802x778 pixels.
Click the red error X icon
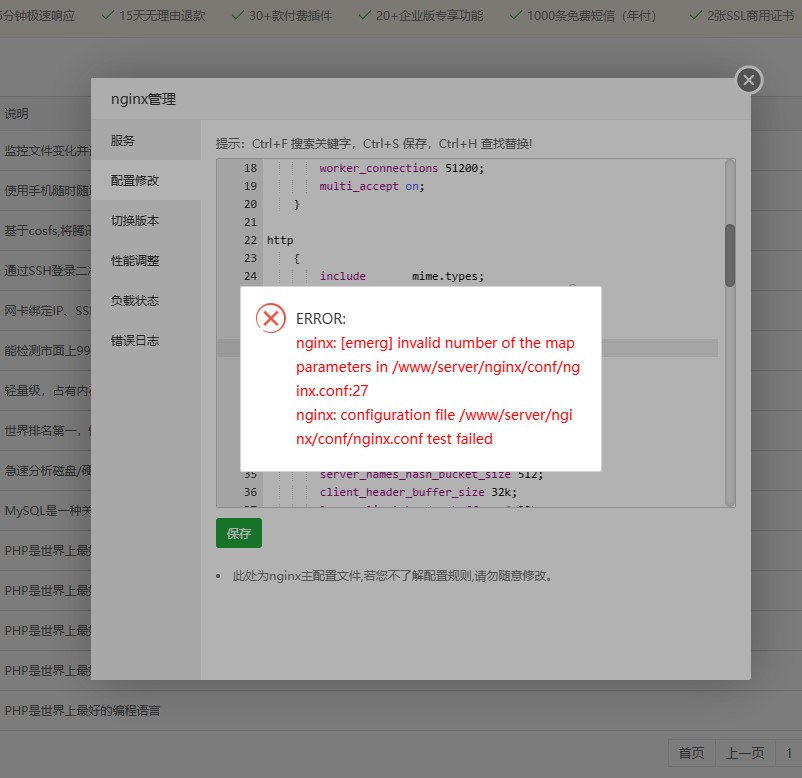click(x=271, y=318)
